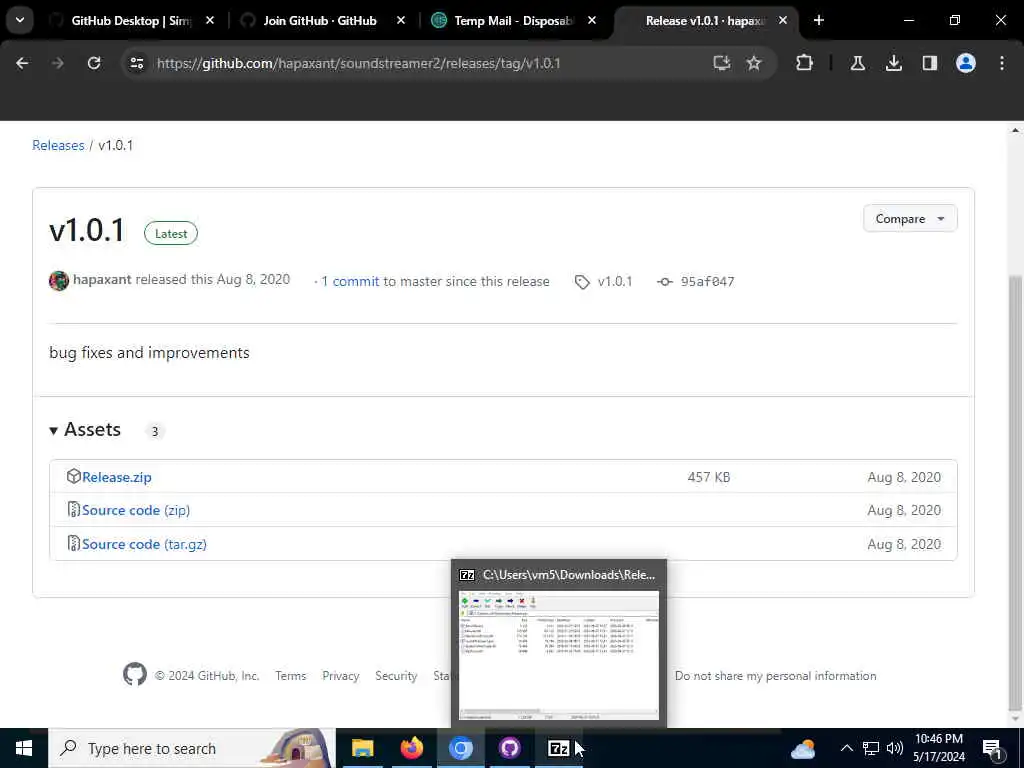Bookmark this page with star icon
This screenshot has height=768, width=1024.
[754, 63]
